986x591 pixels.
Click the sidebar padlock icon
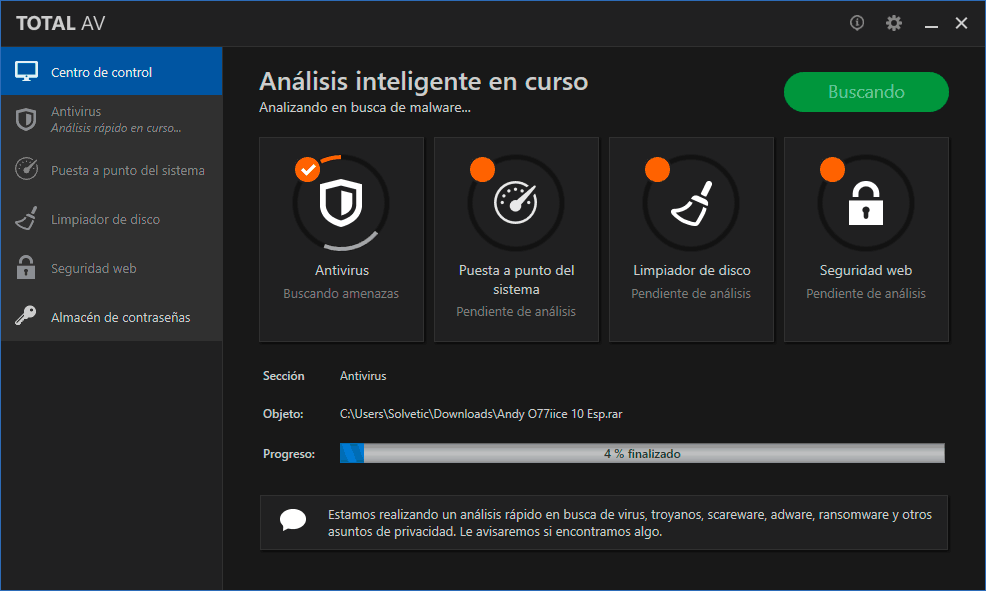point(26,267)
